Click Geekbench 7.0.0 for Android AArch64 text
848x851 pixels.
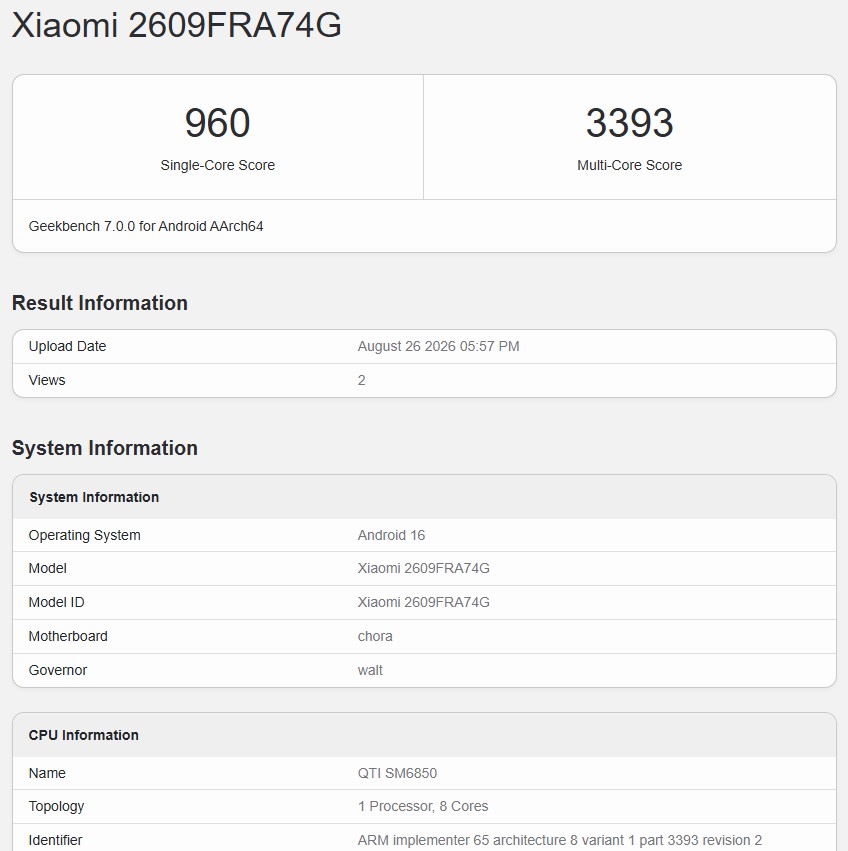click(146, 226)
